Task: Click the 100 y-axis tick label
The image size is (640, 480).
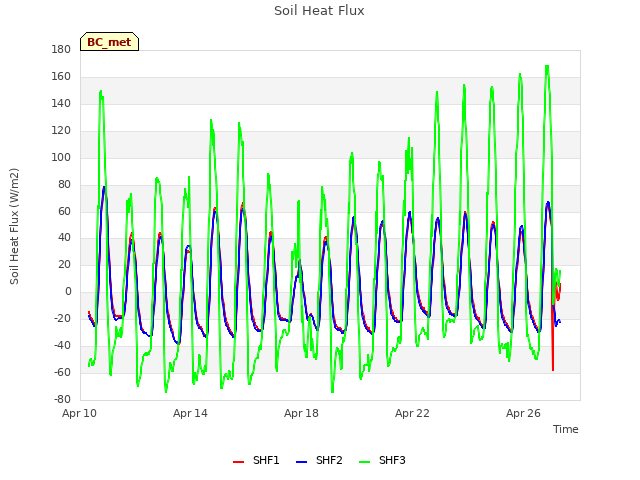Action: pyautogui.click(x=61, y=157)
